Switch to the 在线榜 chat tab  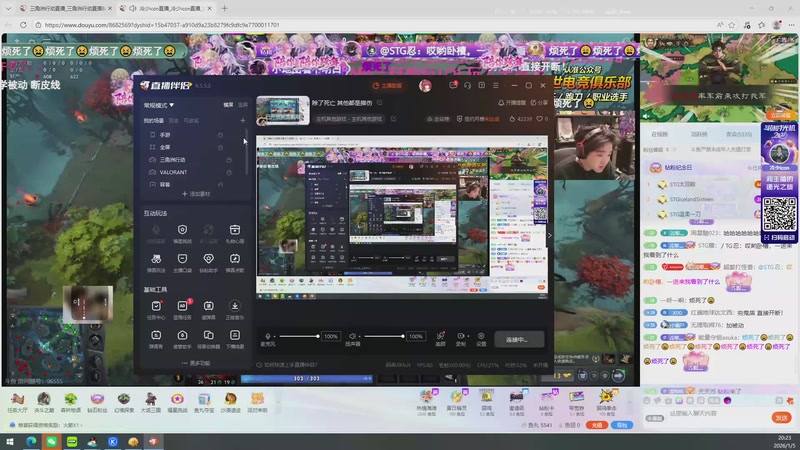659,135
